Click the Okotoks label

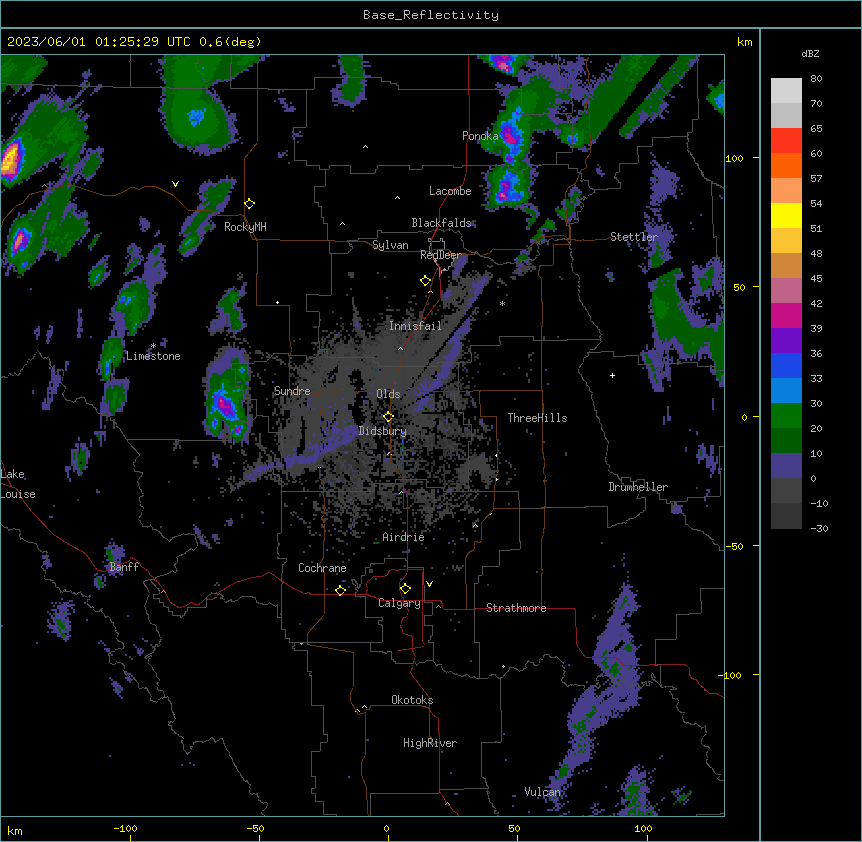point(412,700)
